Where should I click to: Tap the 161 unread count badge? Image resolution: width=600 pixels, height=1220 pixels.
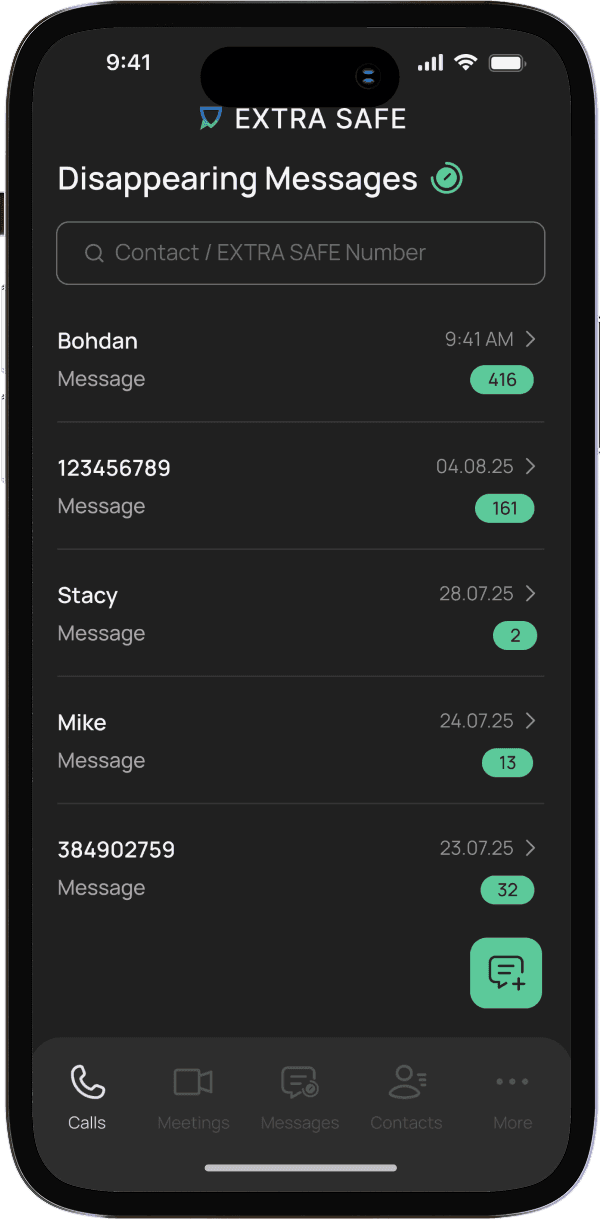(x=505, y=508)
